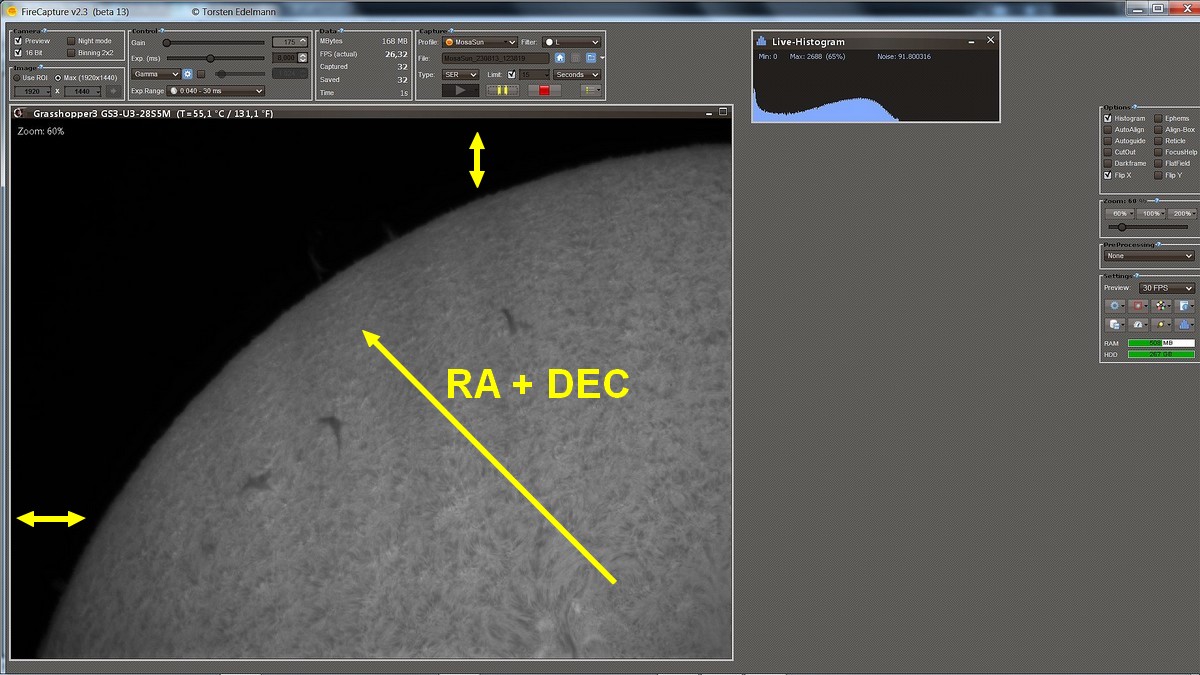The image size is (1200, 675).
Task: Start capture with the play button
Action: (461, 90)
